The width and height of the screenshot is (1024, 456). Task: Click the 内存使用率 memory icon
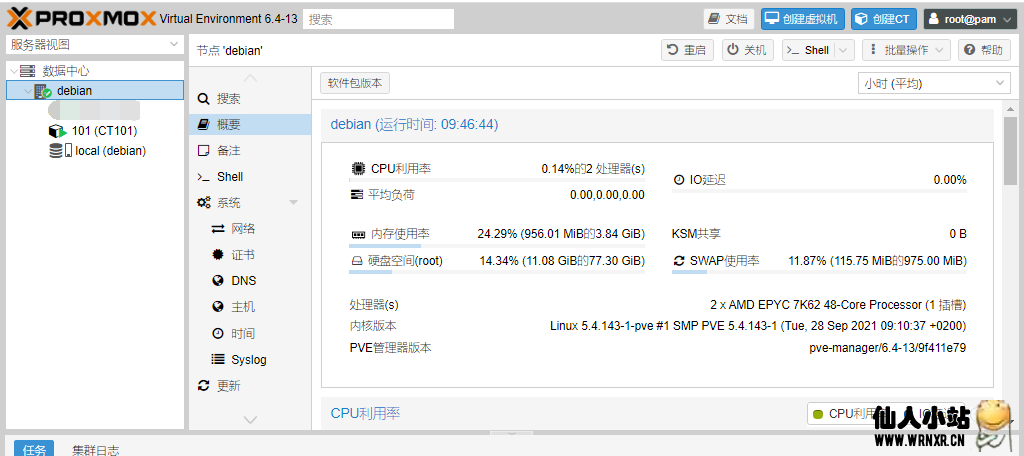tap(357, 234)
